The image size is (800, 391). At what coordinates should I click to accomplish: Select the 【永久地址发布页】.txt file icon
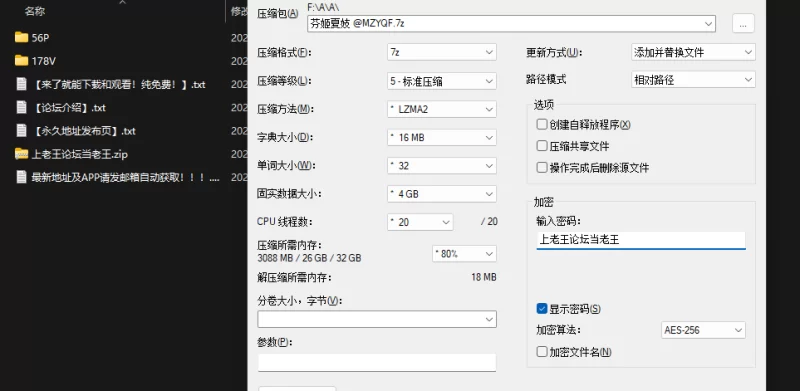click(x=21, y=131)
